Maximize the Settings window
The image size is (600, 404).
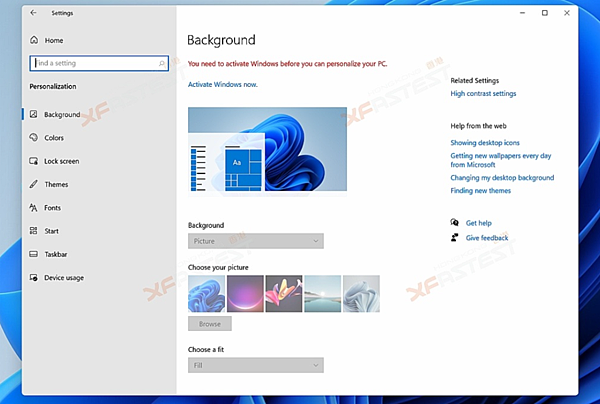pos(545,13)
